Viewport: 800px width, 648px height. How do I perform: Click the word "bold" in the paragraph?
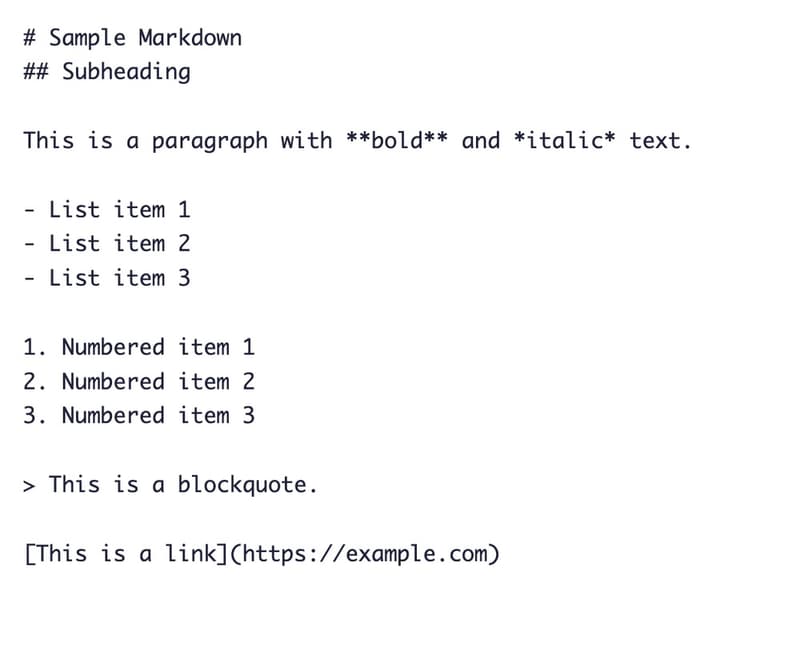[397, 141]
